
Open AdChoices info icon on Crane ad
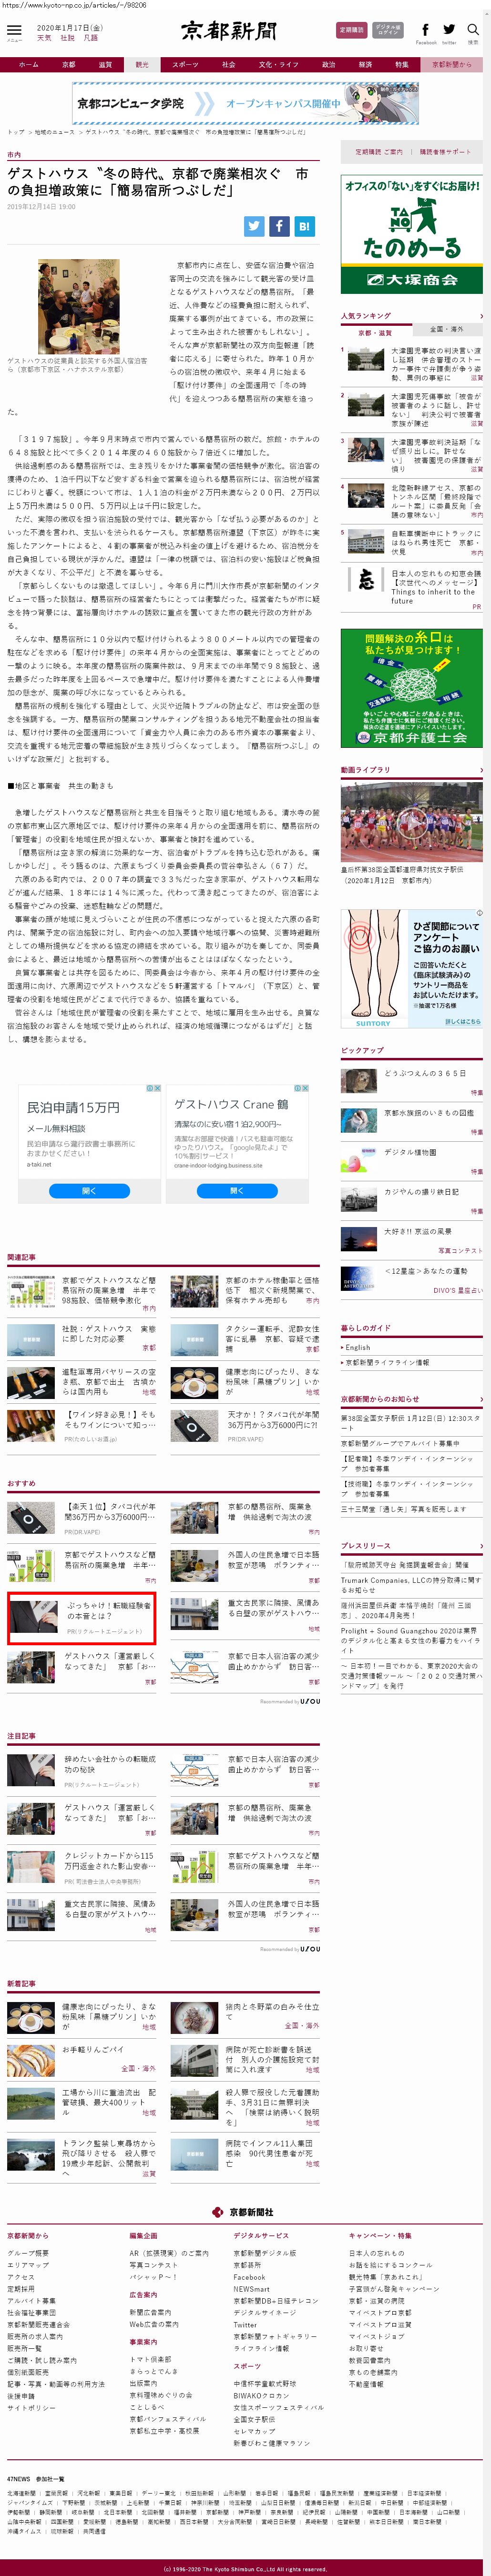point(297,1087)
